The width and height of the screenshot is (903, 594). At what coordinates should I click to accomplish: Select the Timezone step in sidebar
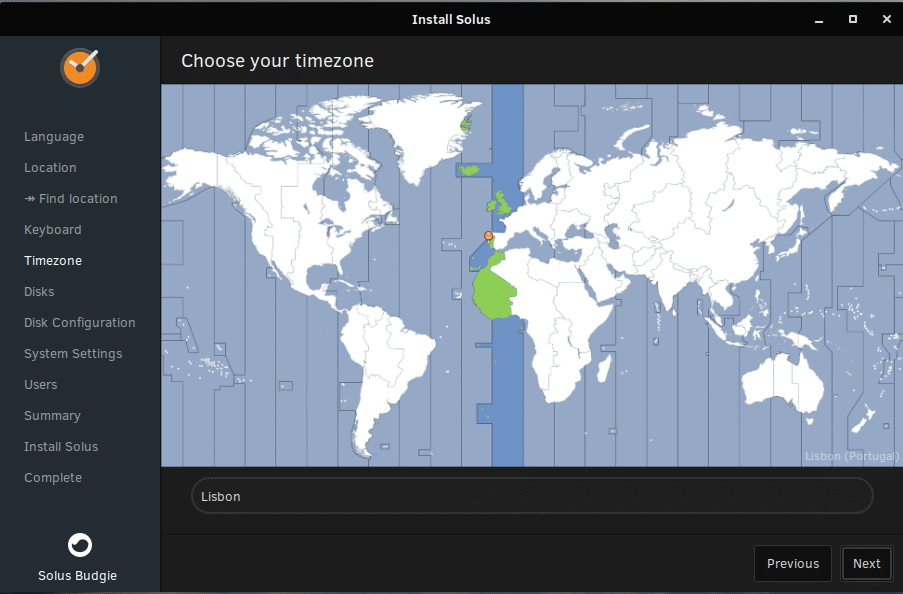tap(53, 260)
